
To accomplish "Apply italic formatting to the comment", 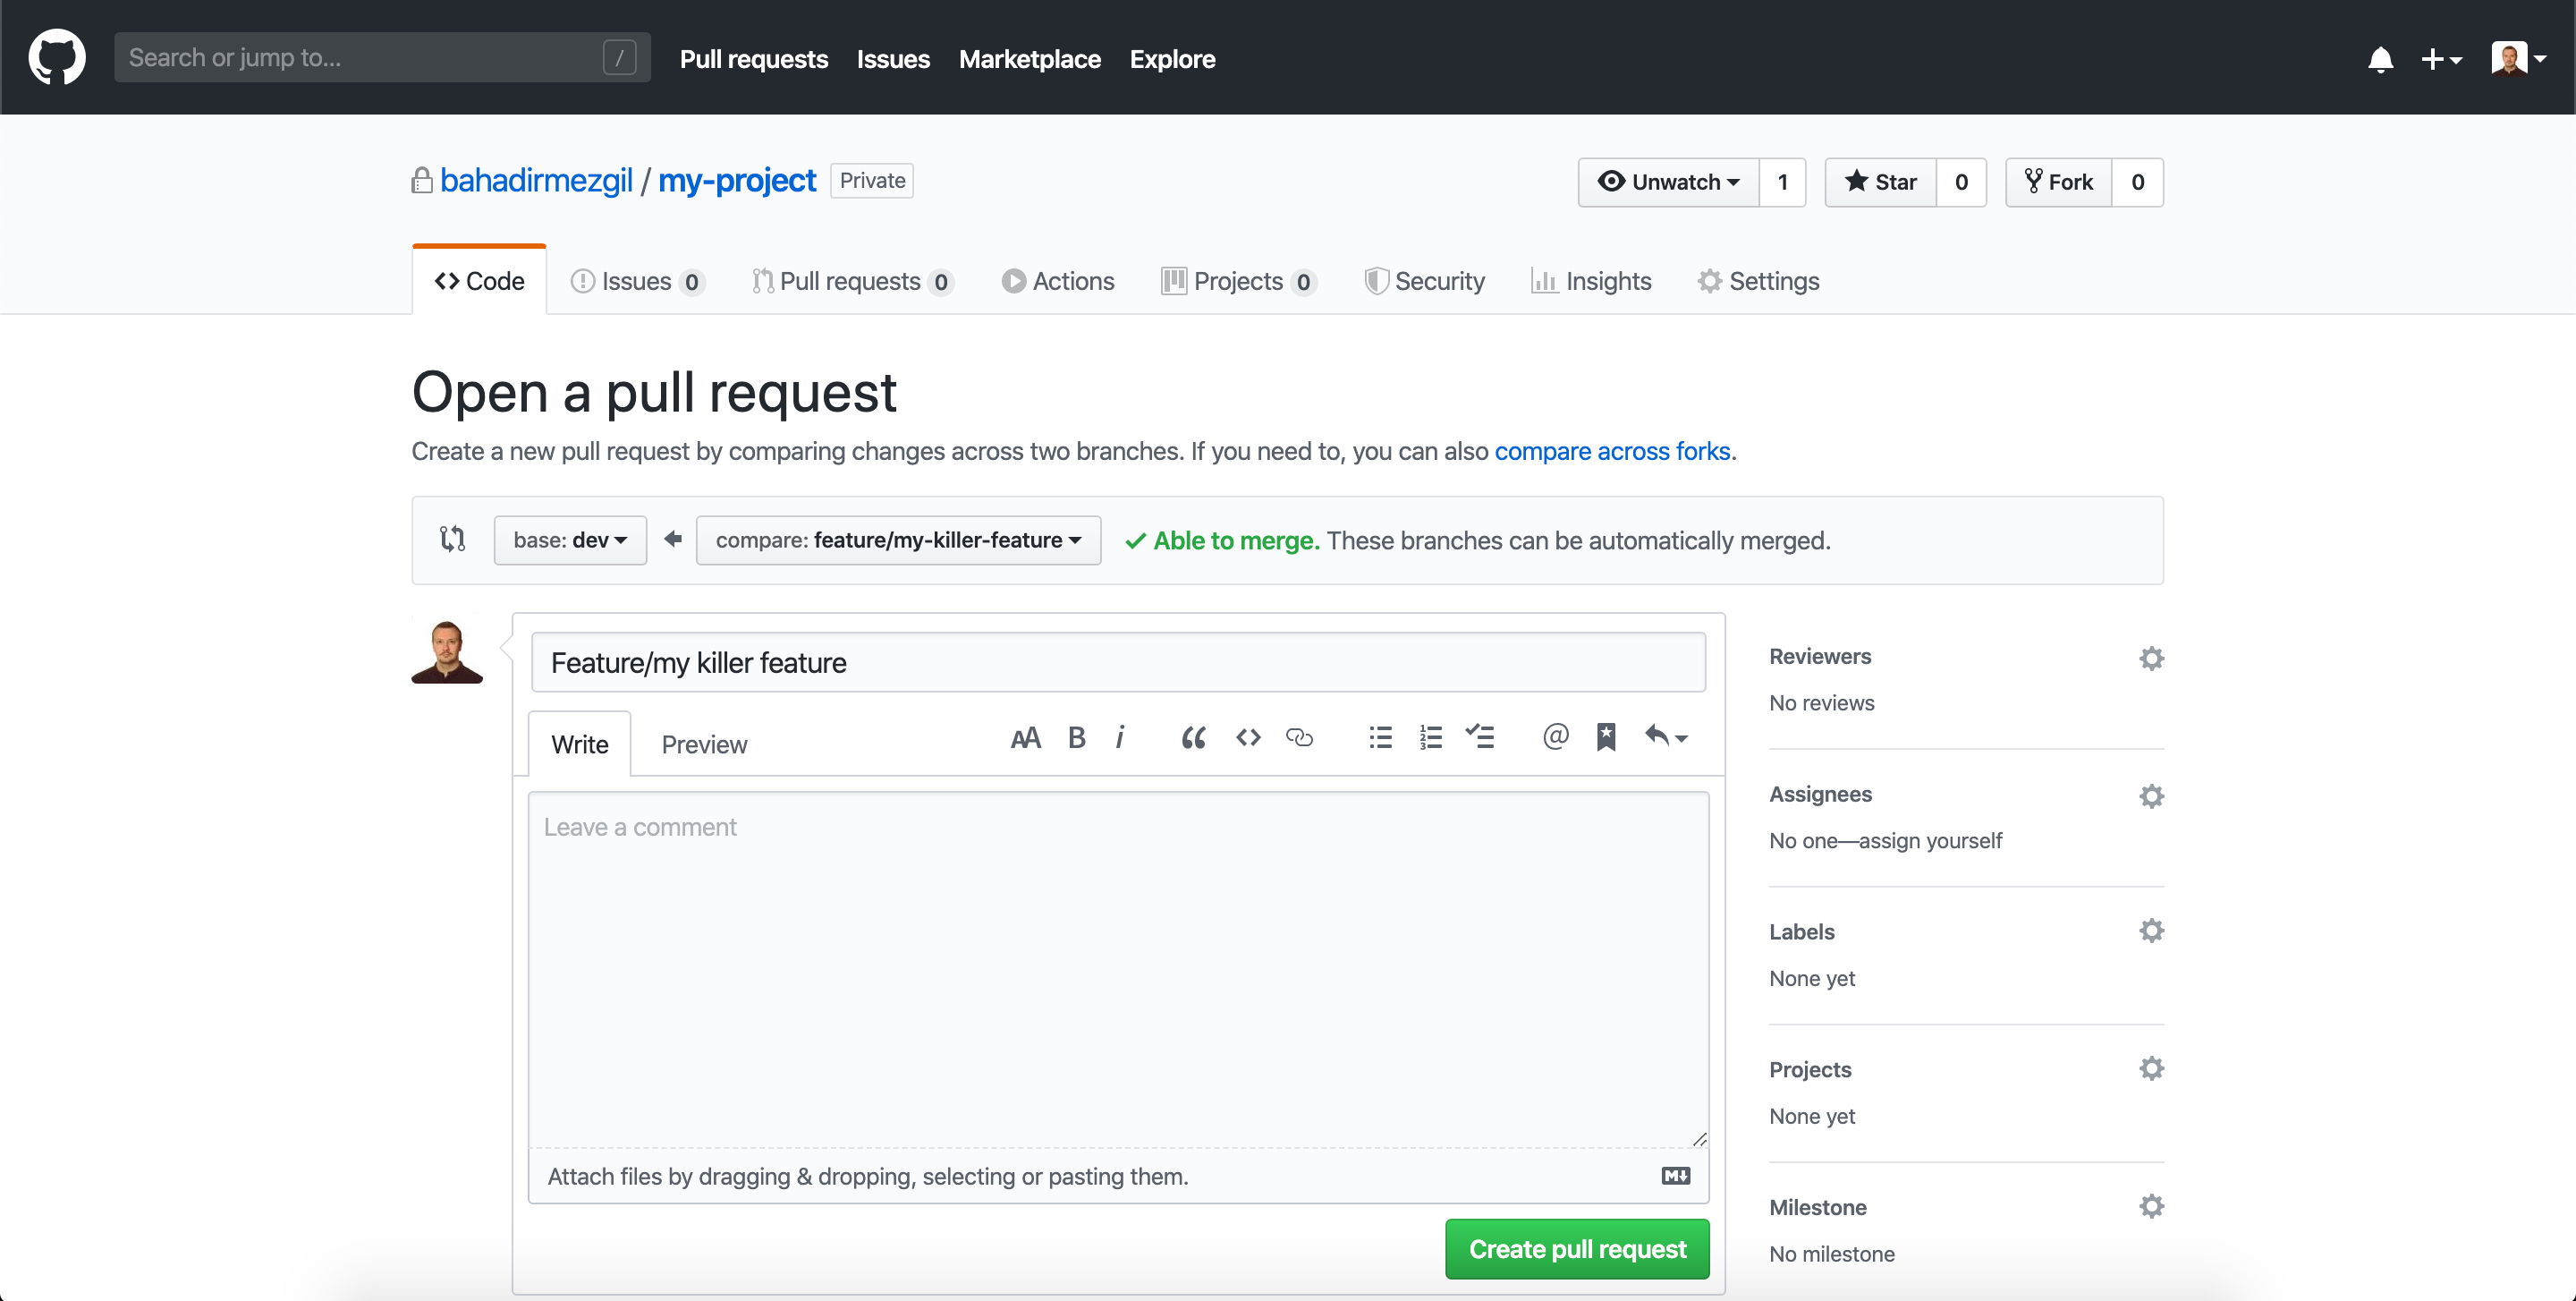I will (1120, 737).
